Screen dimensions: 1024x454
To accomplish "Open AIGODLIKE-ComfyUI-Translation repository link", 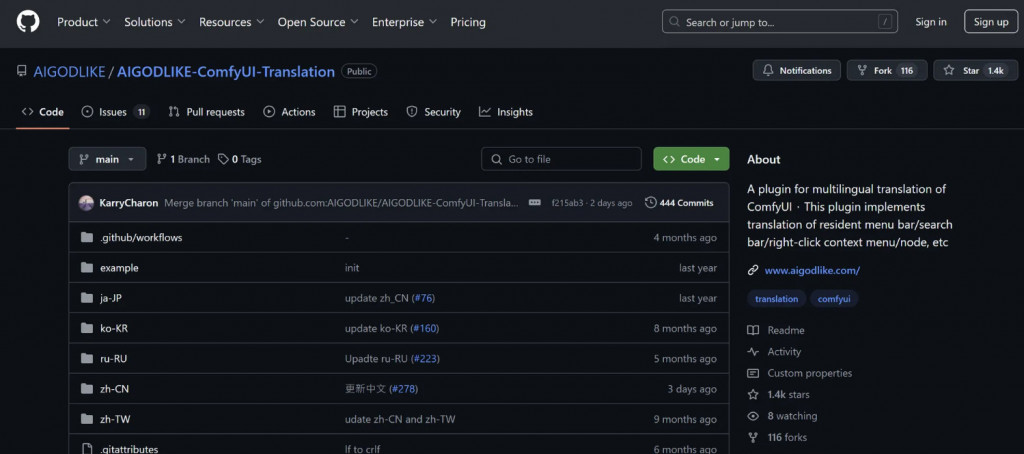I will click(x=225, y=71).
